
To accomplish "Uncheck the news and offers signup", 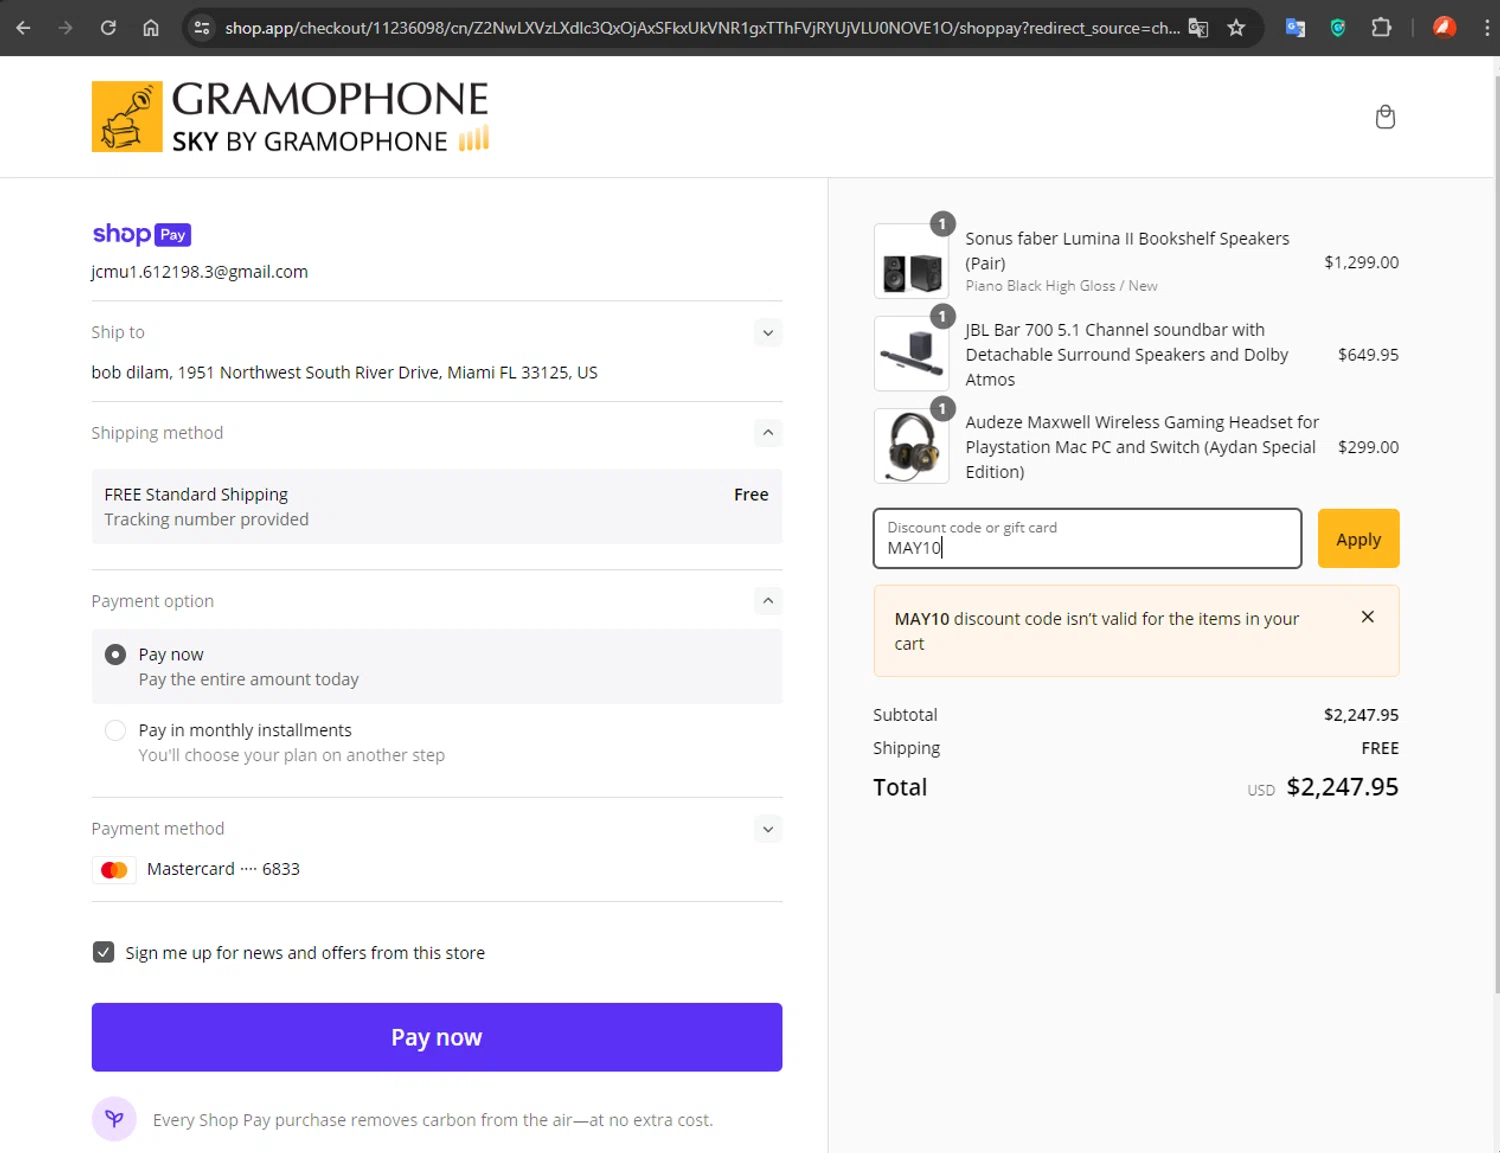I will [x=103, y=952].
